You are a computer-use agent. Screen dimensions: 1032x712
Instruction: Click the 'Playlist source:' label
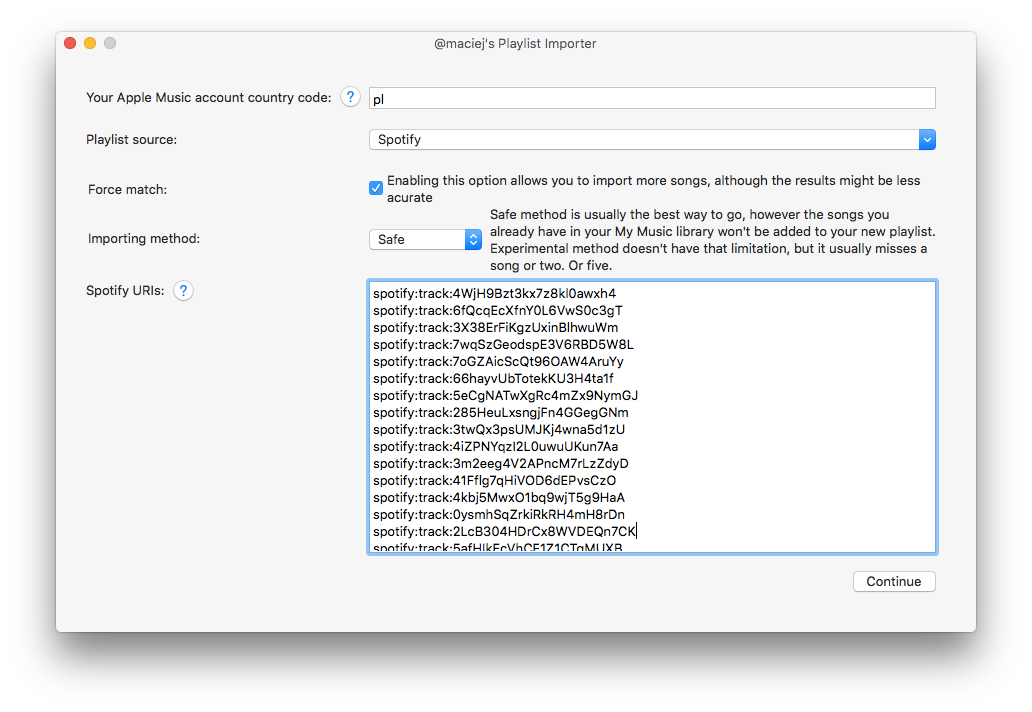(132, 140)
